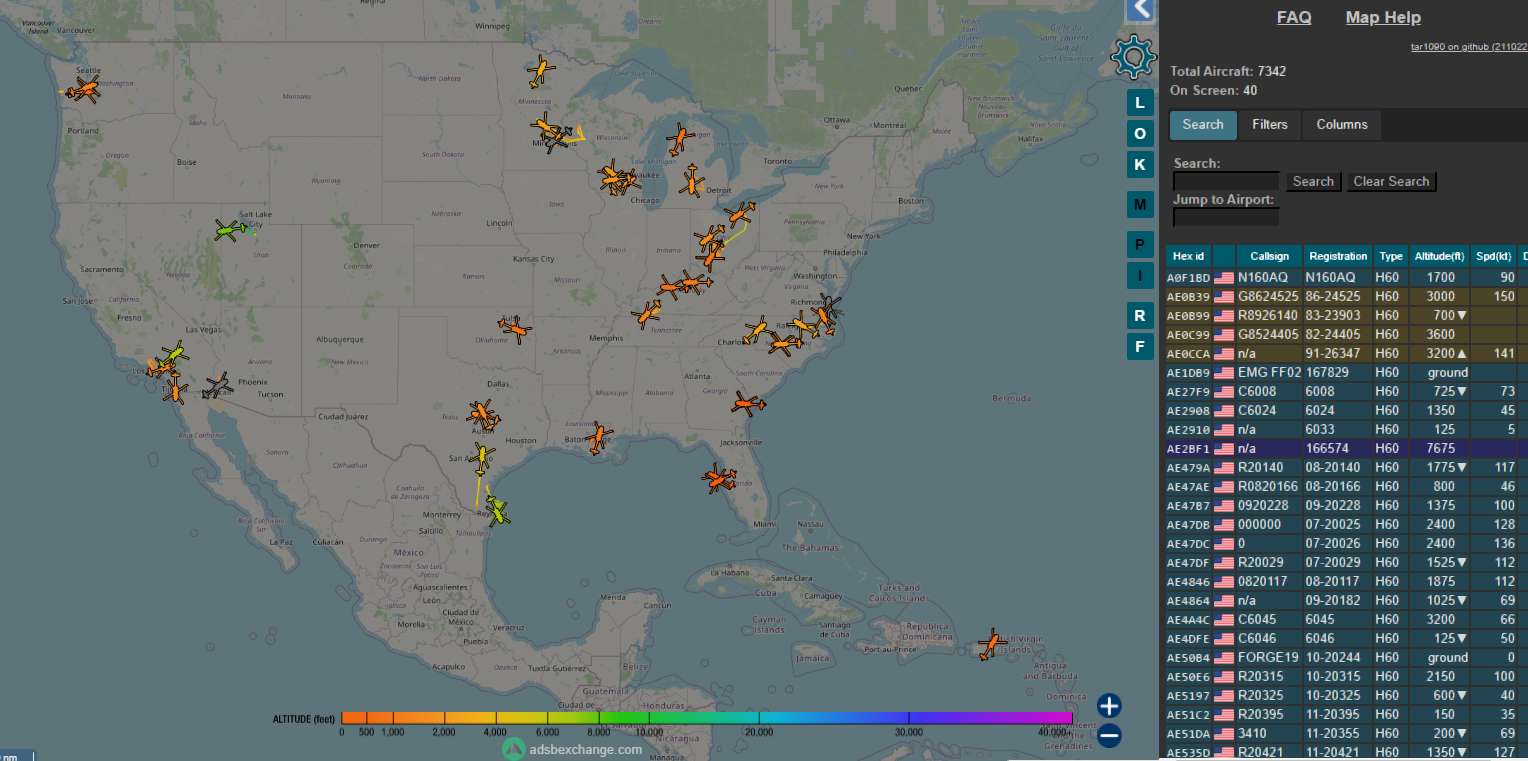Select the helicopter near Jacksonville
Viewport: 1528px width, 761px height.
(x=748, y=404)
